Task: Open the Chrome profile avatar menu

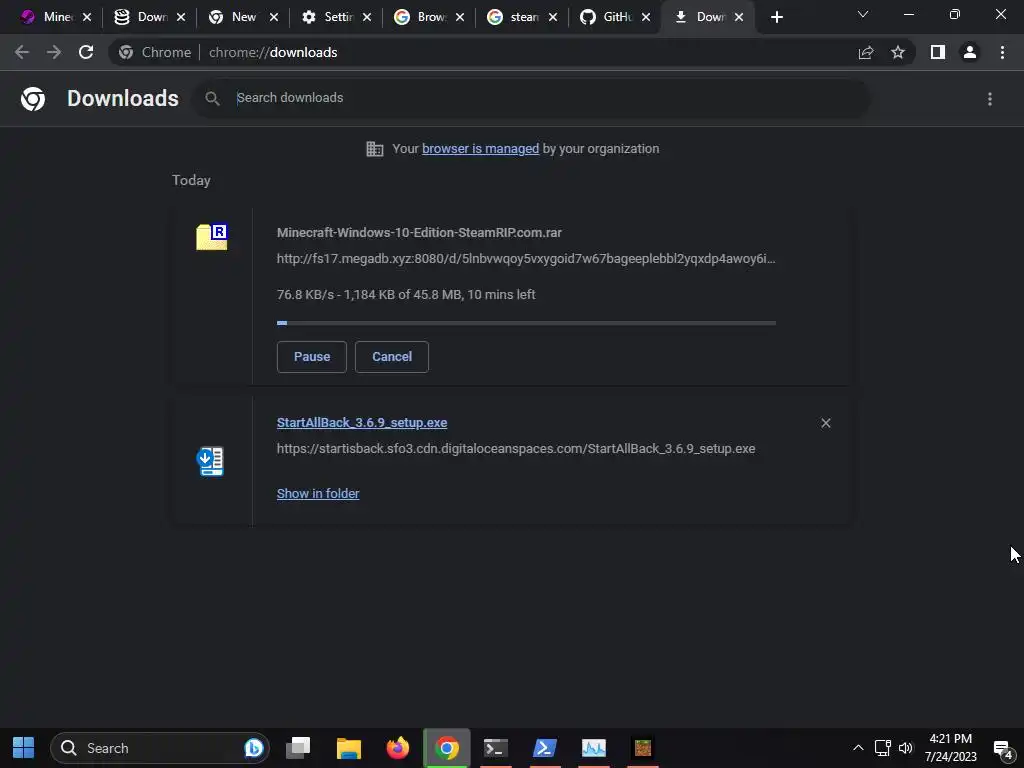Action: pos(970,52)
